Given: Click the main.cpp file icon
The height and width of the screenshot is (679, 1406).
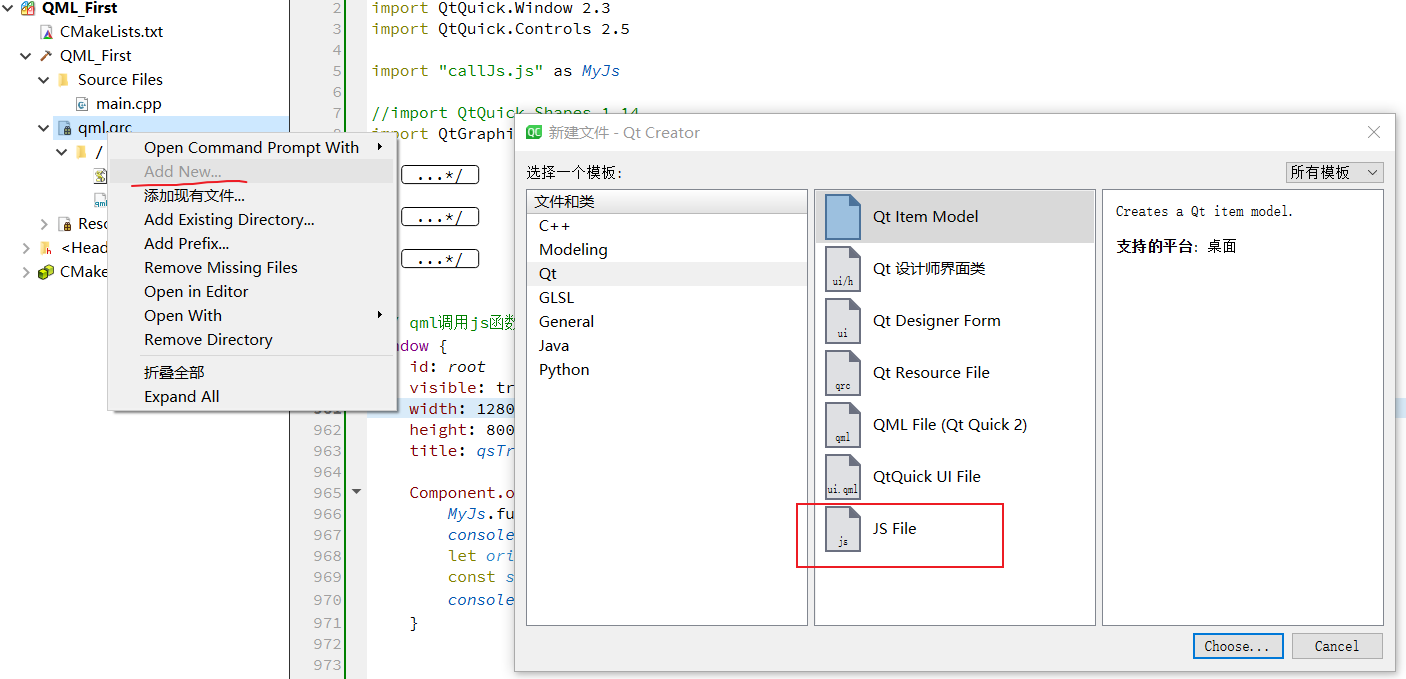Looking at the screenshot, I should 83,104.
